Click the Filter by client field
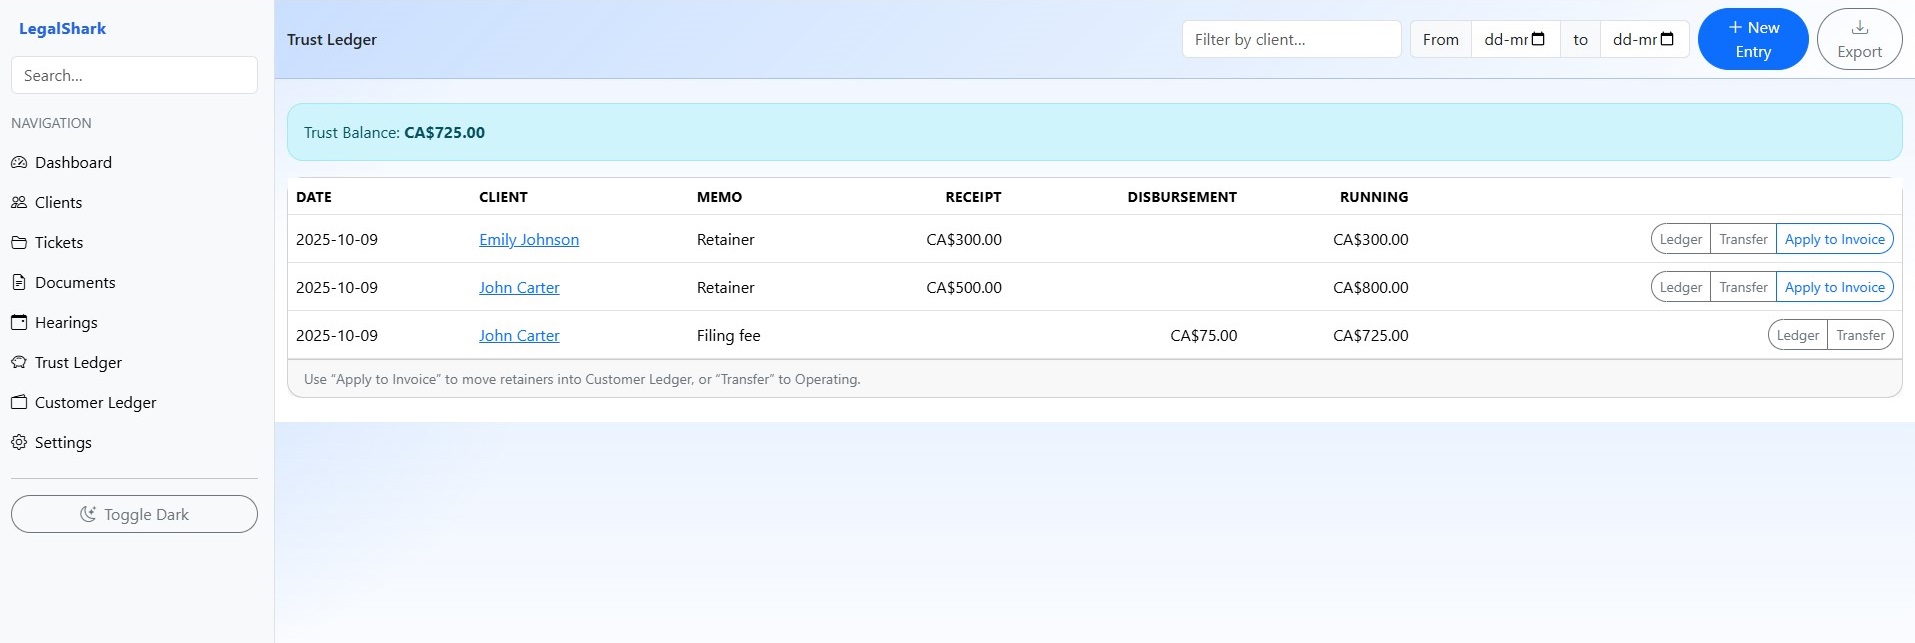Viewport: 1915px width, 643px height. (x=1290, y=40)
